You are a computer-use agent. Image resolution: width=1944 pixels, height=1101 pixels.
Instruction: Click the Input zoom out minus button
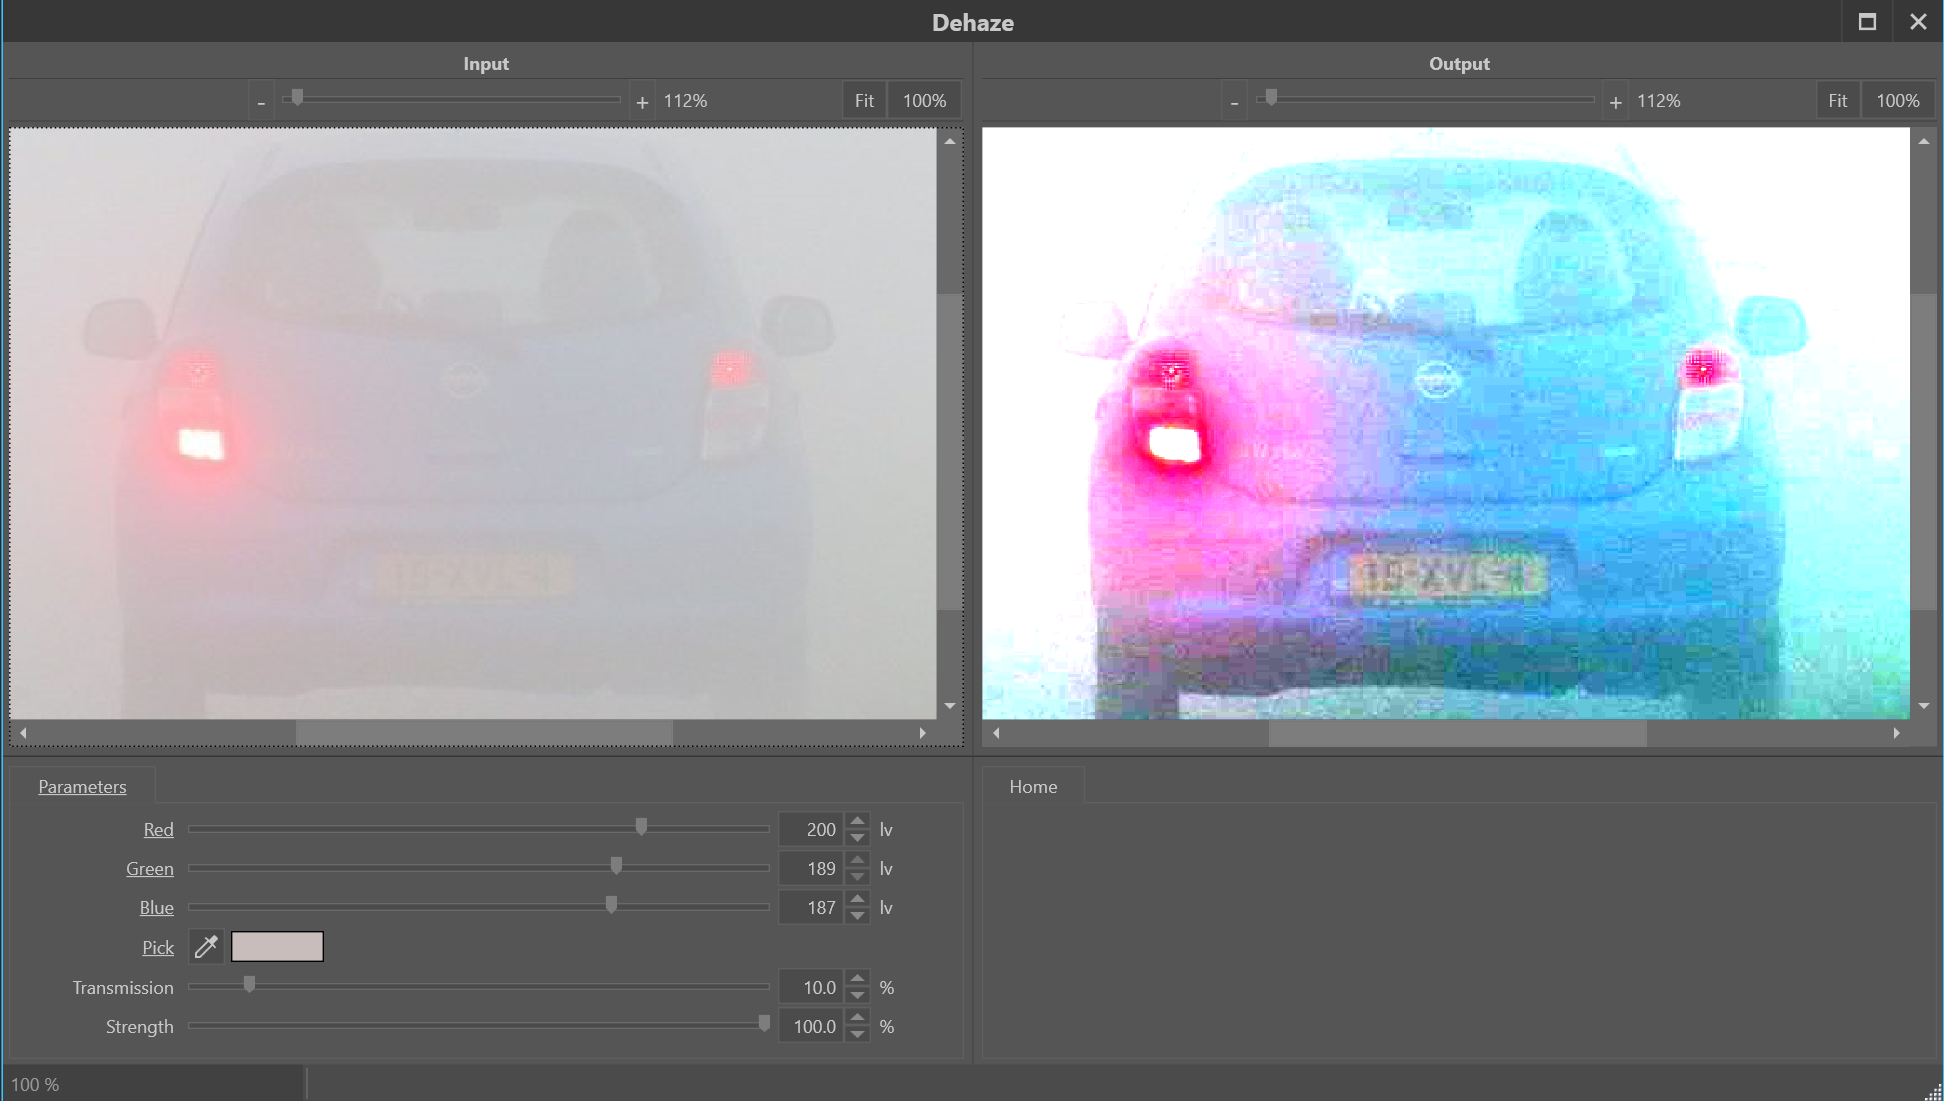(261, 102)
